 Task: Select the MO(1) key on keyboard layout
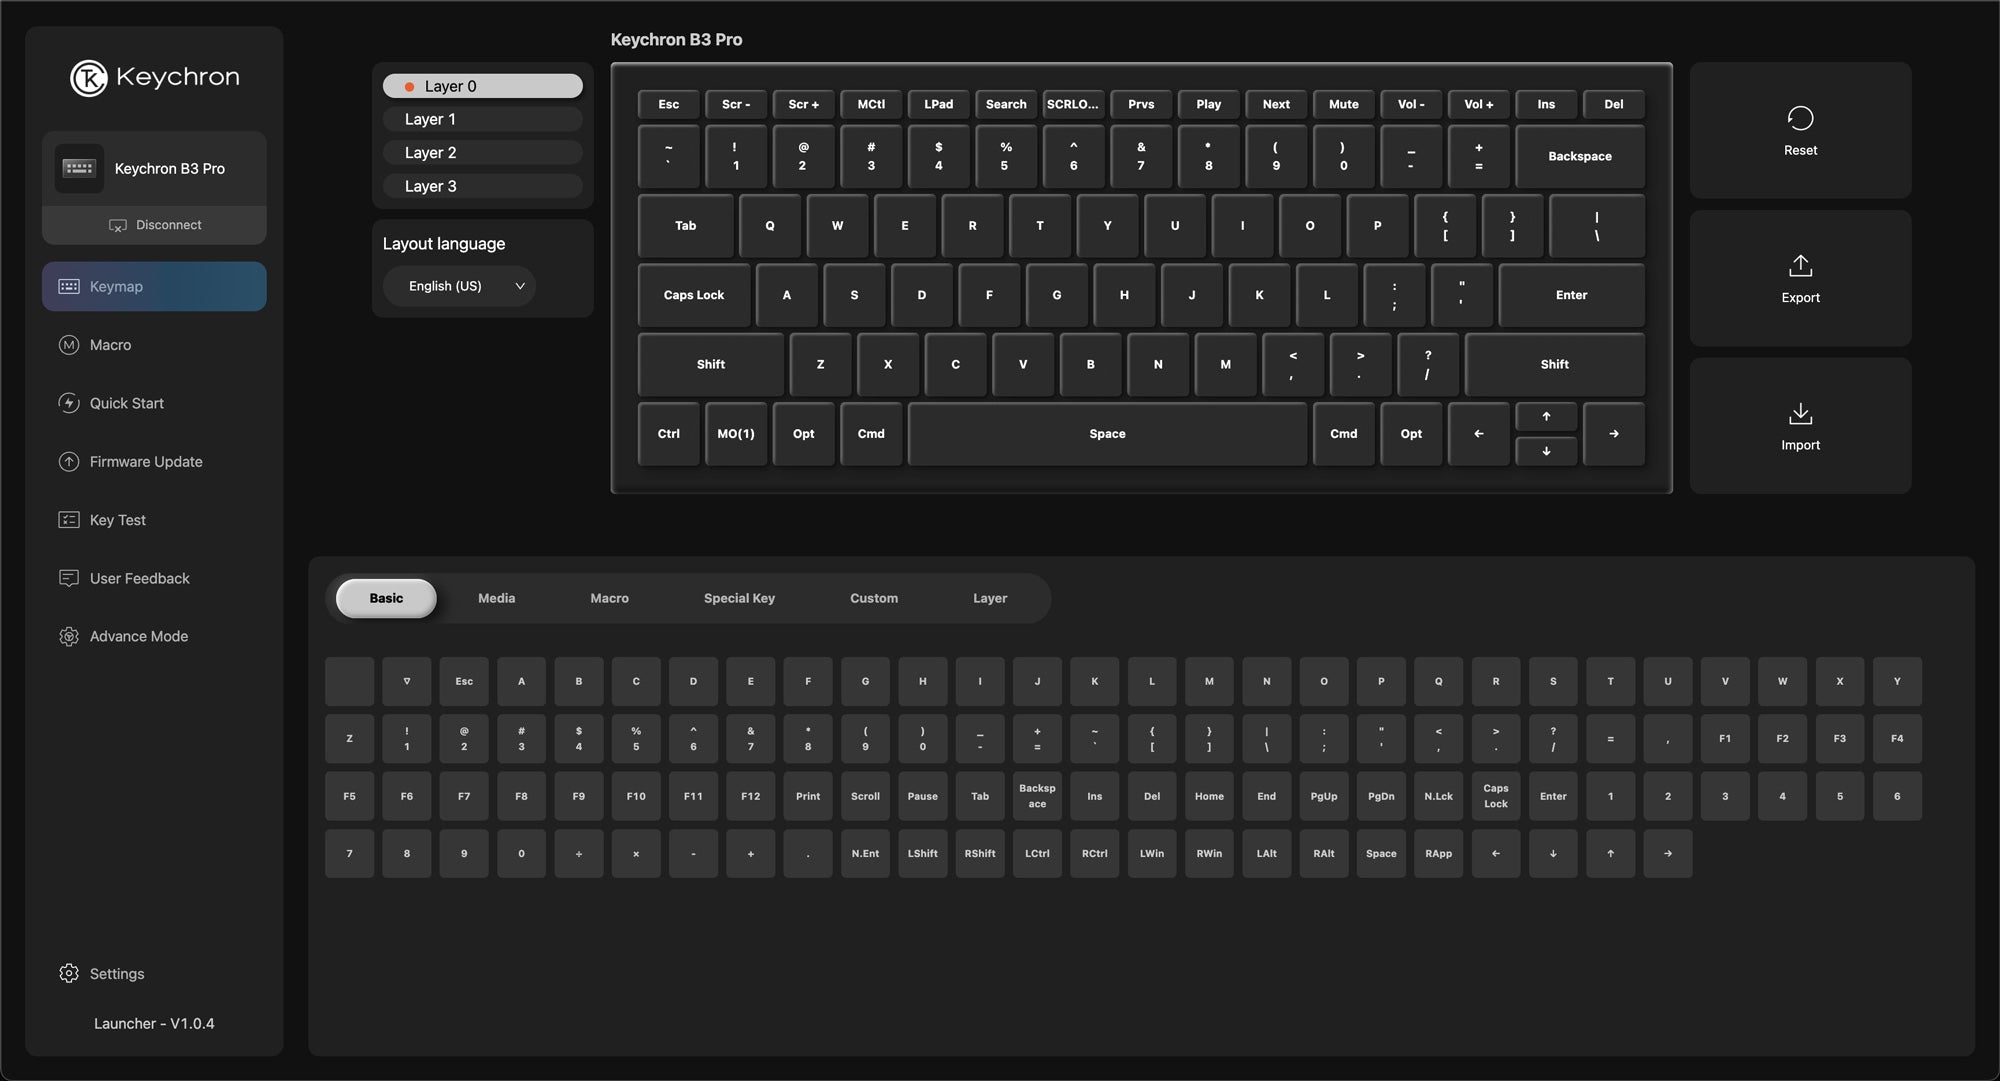pyautogui.click(x=736, y=434)
